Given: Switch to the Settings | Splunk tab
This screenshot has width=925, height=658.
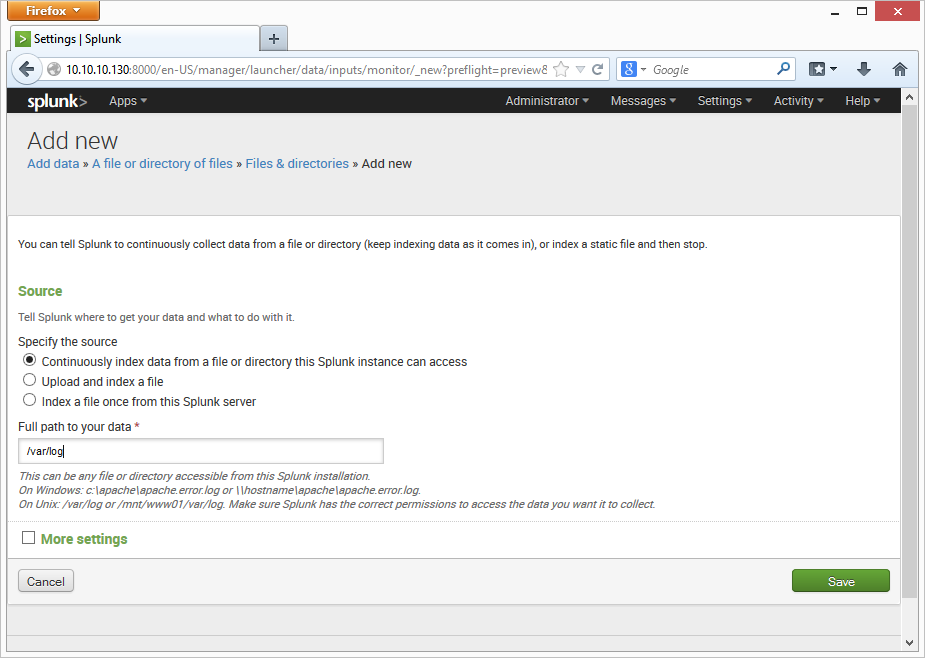Looking at the screenshot, I should (135, 39).
